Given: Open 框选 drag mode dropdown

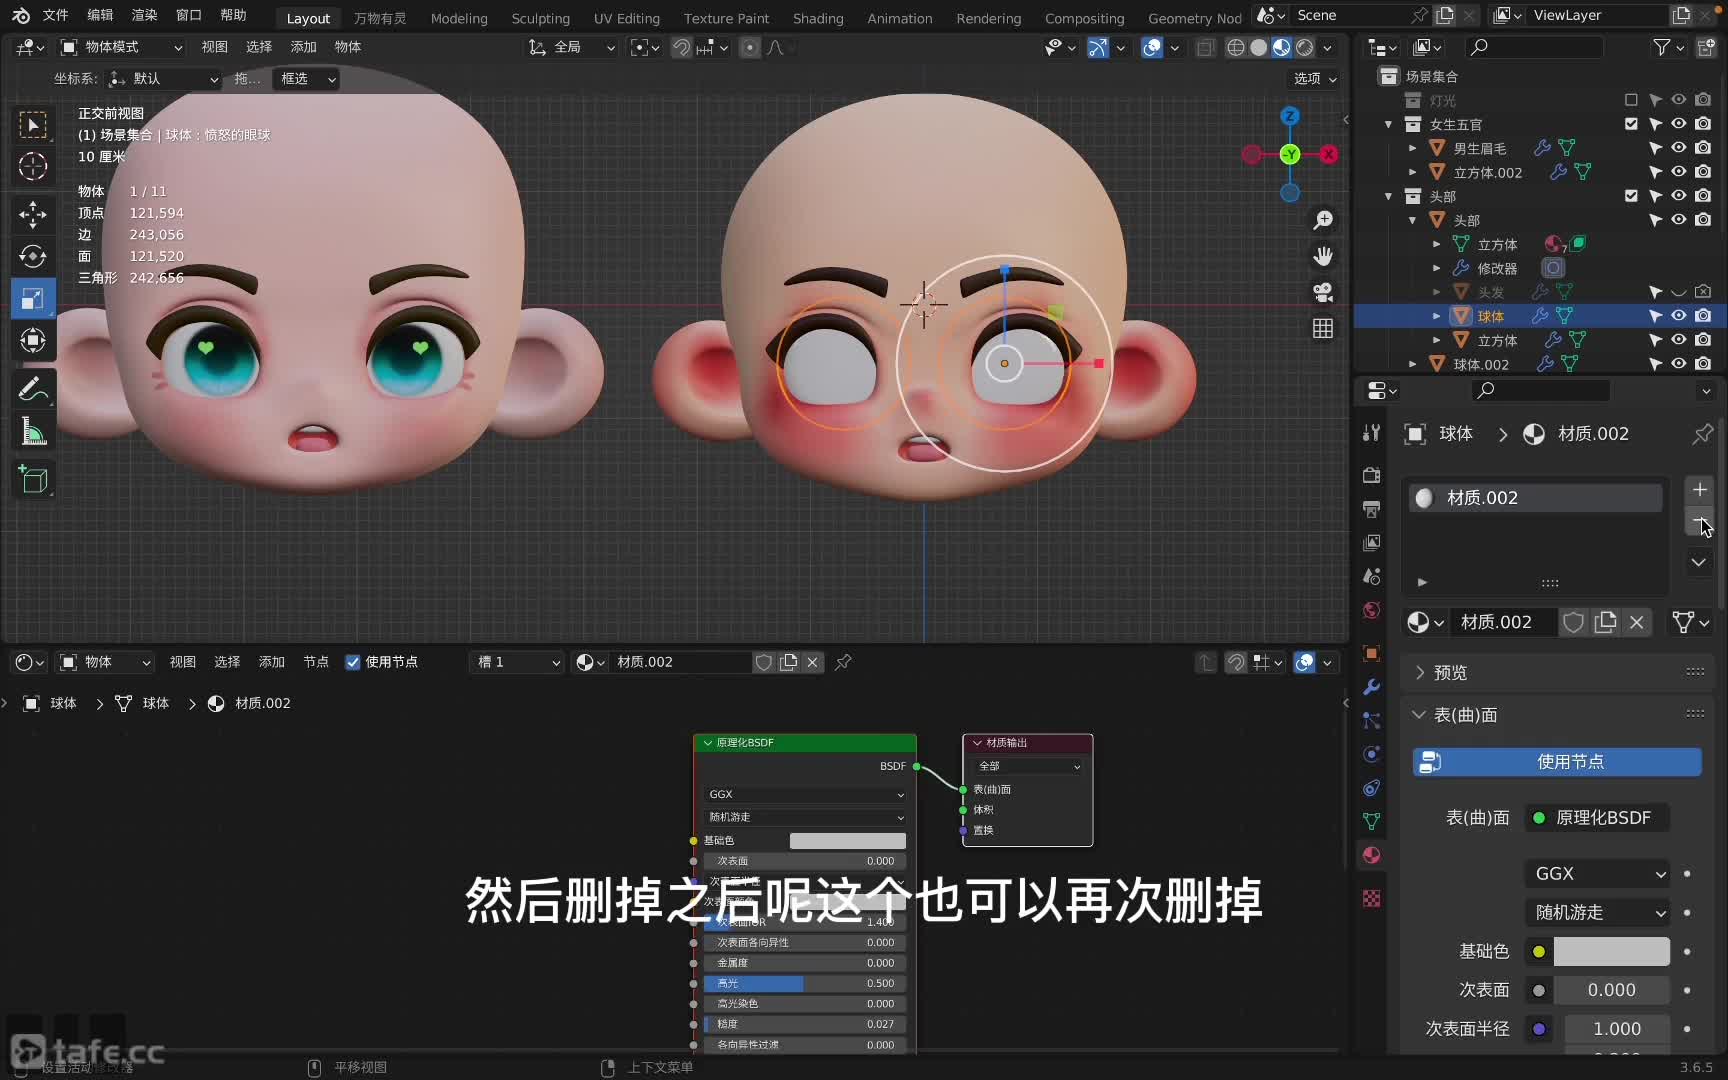Looking at the screenshot, I should click(306, 78).
